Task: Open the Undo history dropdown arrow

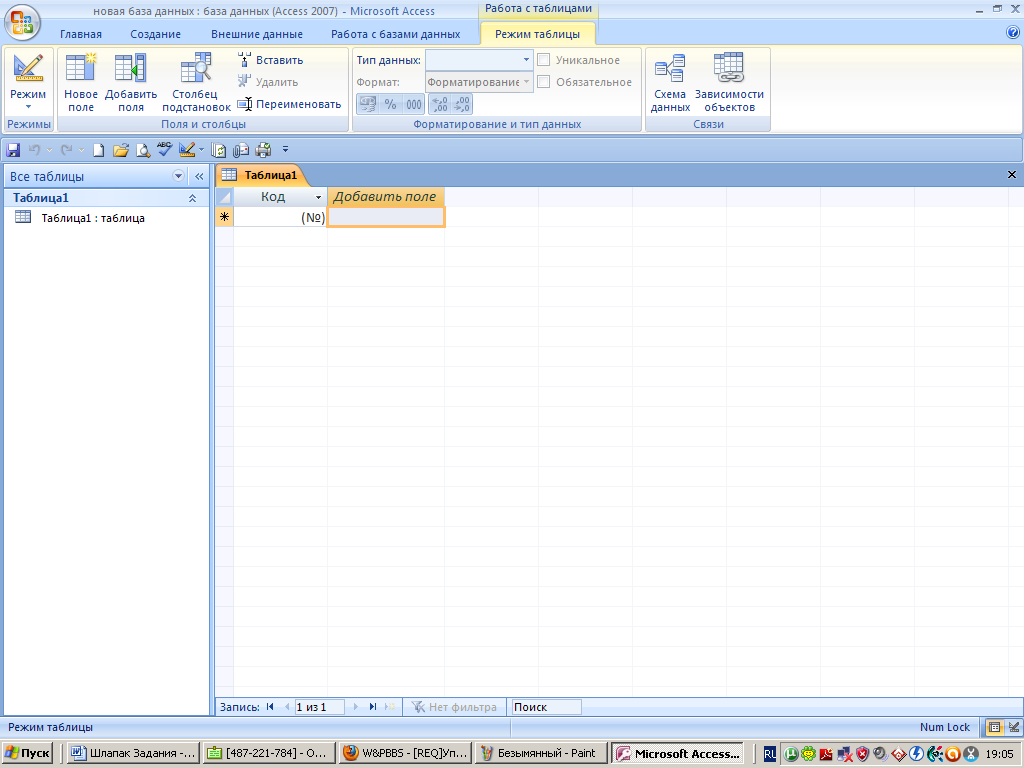Action: [50, 150]
